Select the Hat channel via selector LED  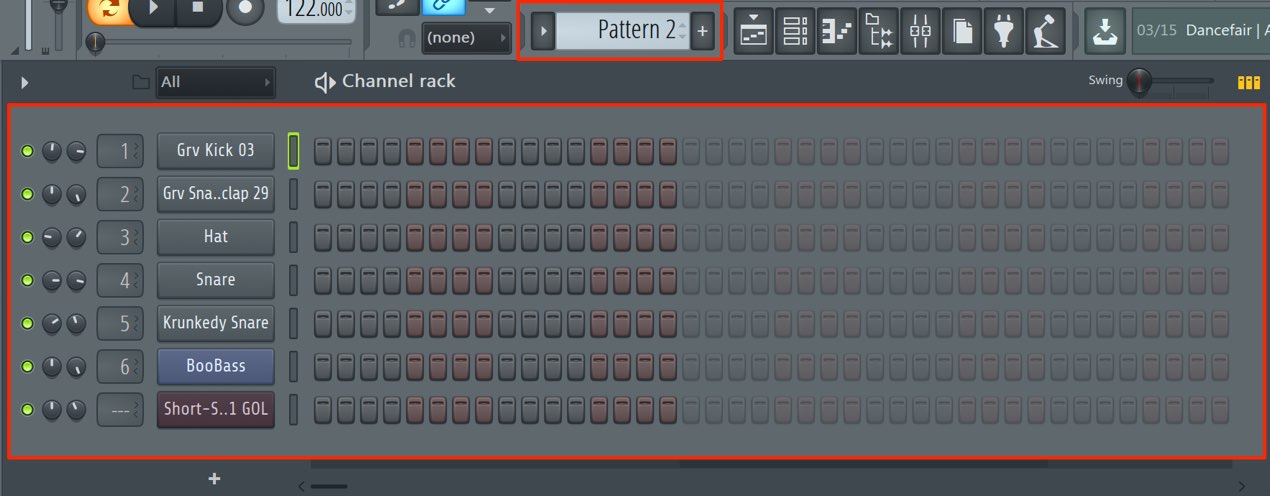click(x=294, y=237)
